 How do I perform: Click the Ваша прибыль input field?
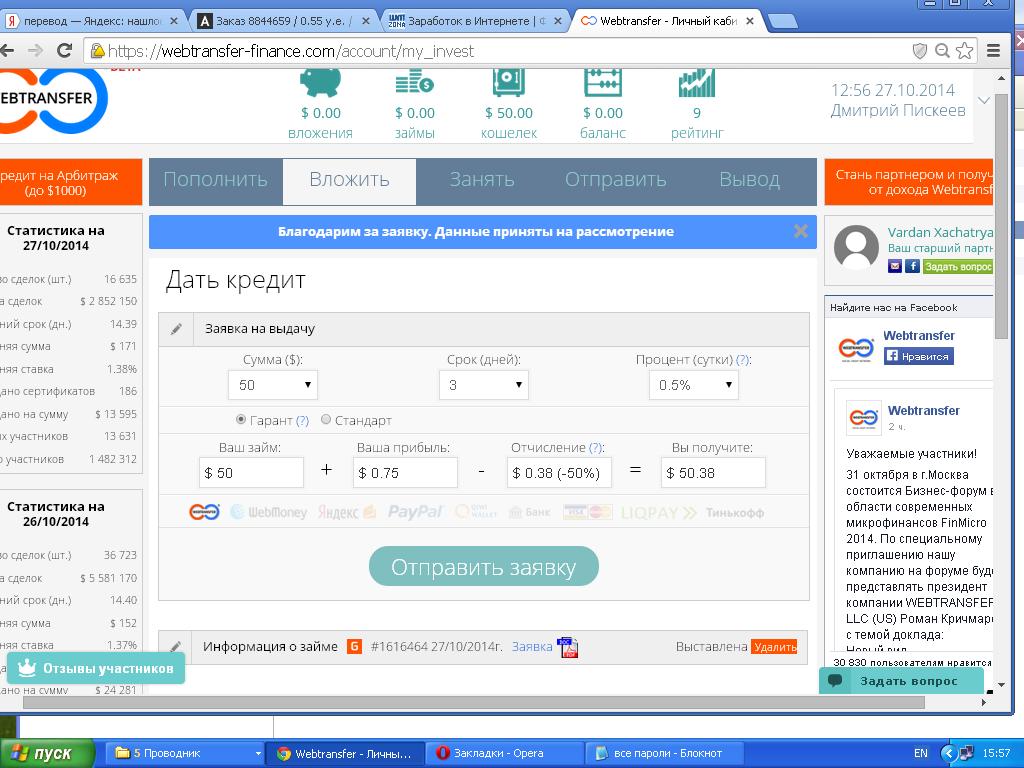(x=405, y=473)
